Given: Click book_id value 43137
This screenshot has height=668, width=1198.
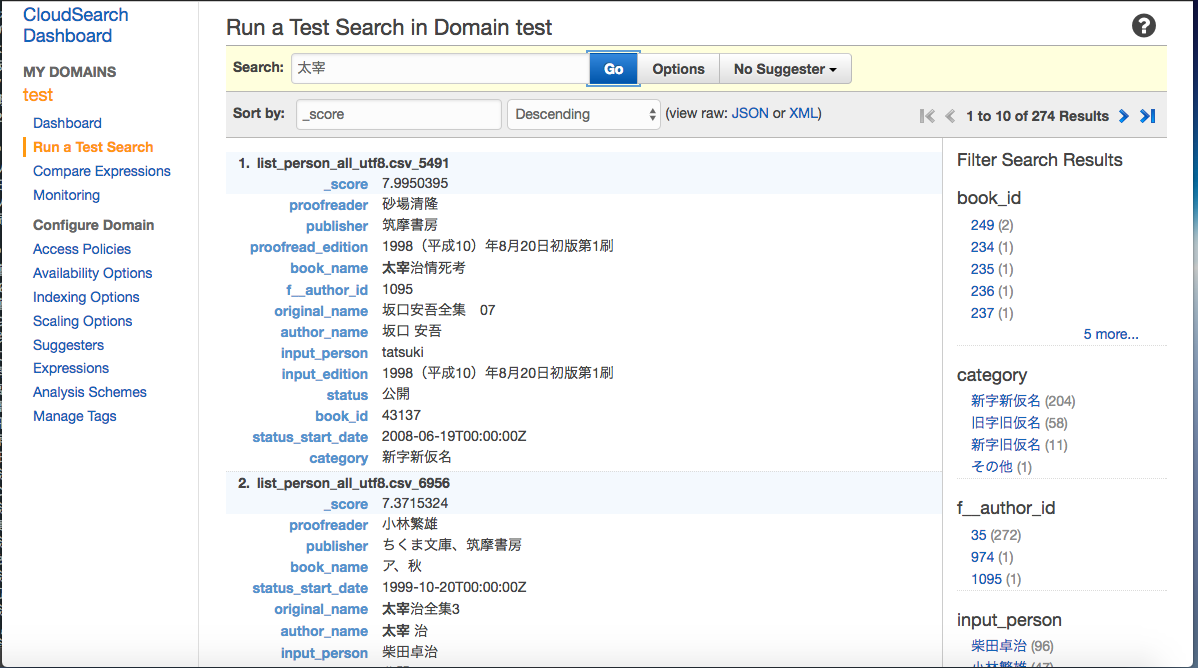Looking at the screenshot, I should coord(401,415).
